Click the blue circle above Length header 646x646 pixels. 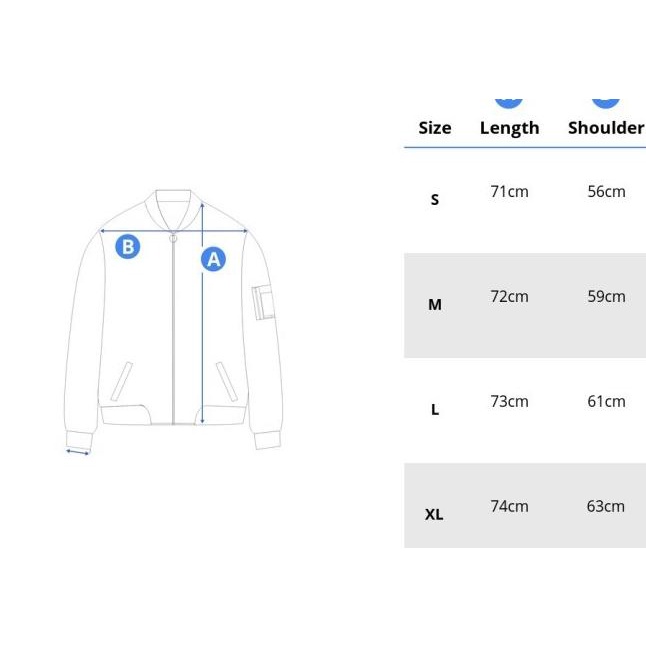click(509, 98)
